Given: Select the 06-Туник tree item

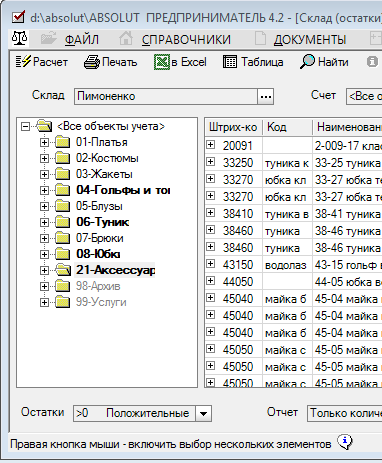Looking at the screenshot, I should pyautogui.click(x=102, y=222).
